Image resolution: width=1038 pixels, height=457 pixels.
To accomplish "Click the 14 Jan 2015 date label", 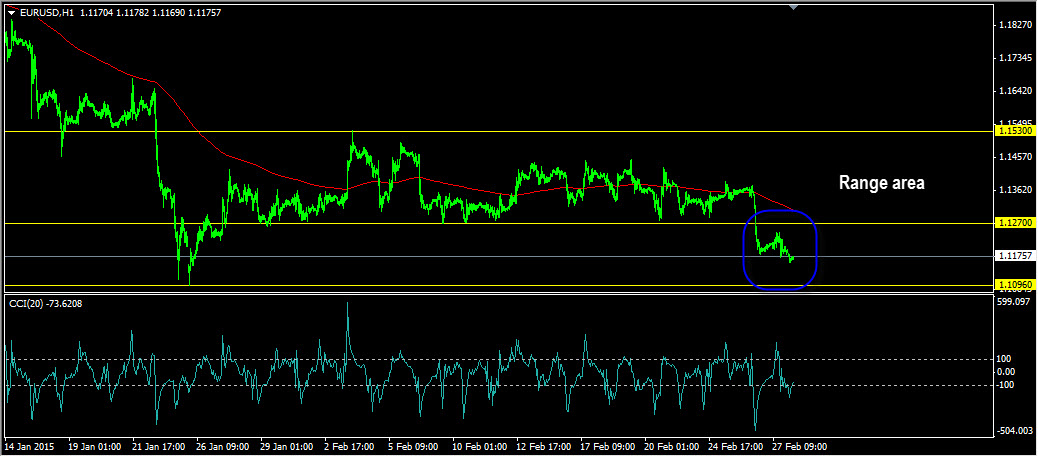I will (30, 446).
